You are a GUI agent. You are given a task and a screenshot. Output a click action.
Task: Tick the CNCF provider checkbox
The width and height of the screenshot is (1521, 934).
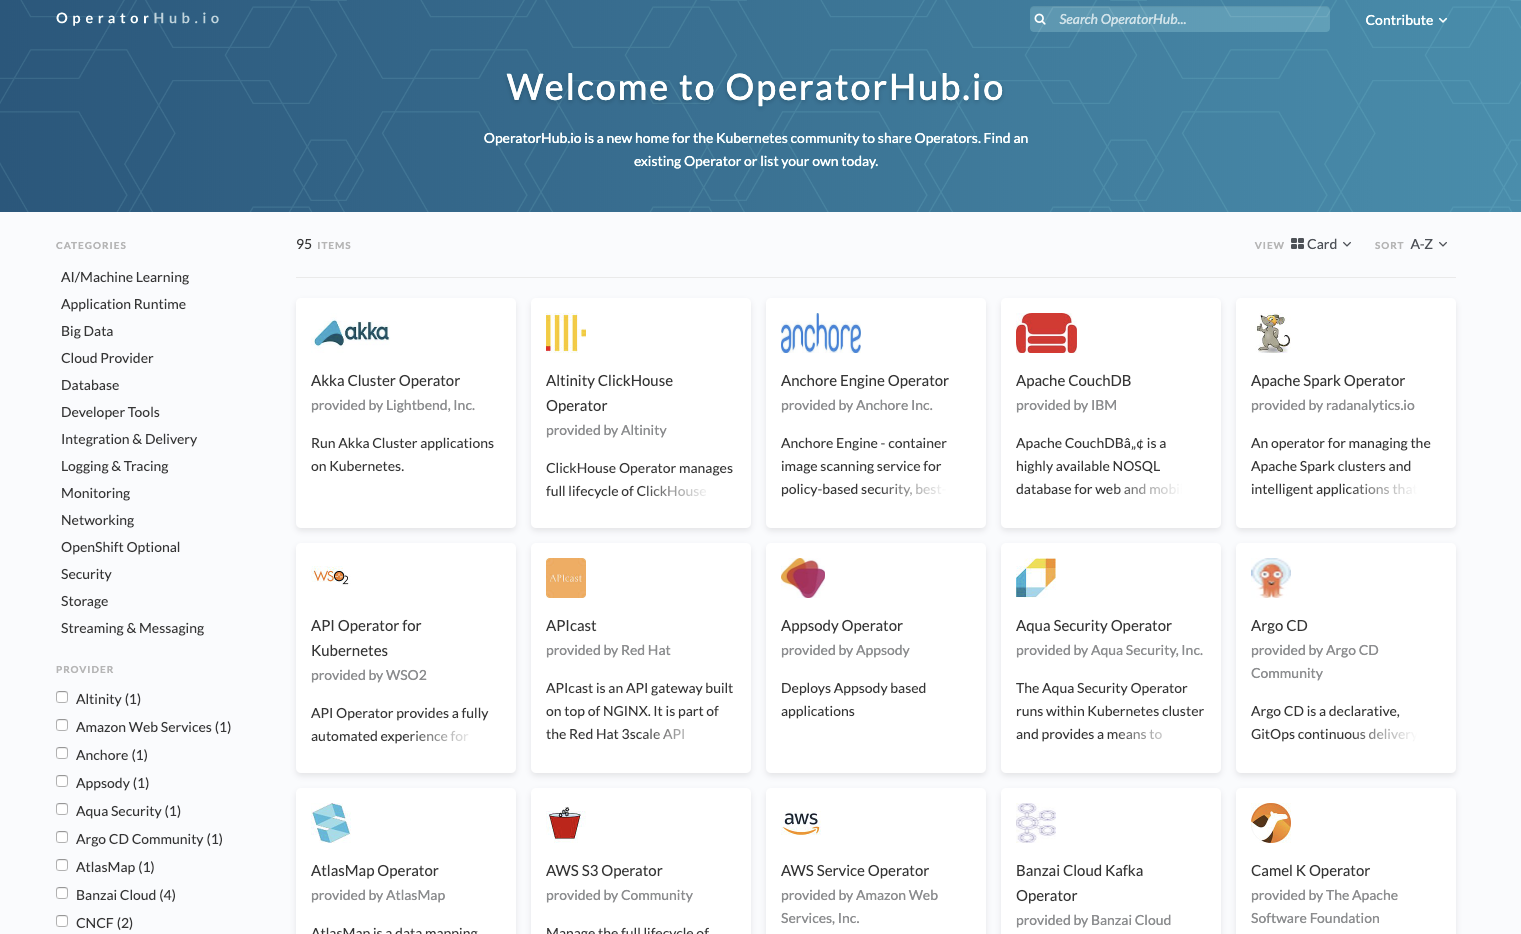coord(62,921)
